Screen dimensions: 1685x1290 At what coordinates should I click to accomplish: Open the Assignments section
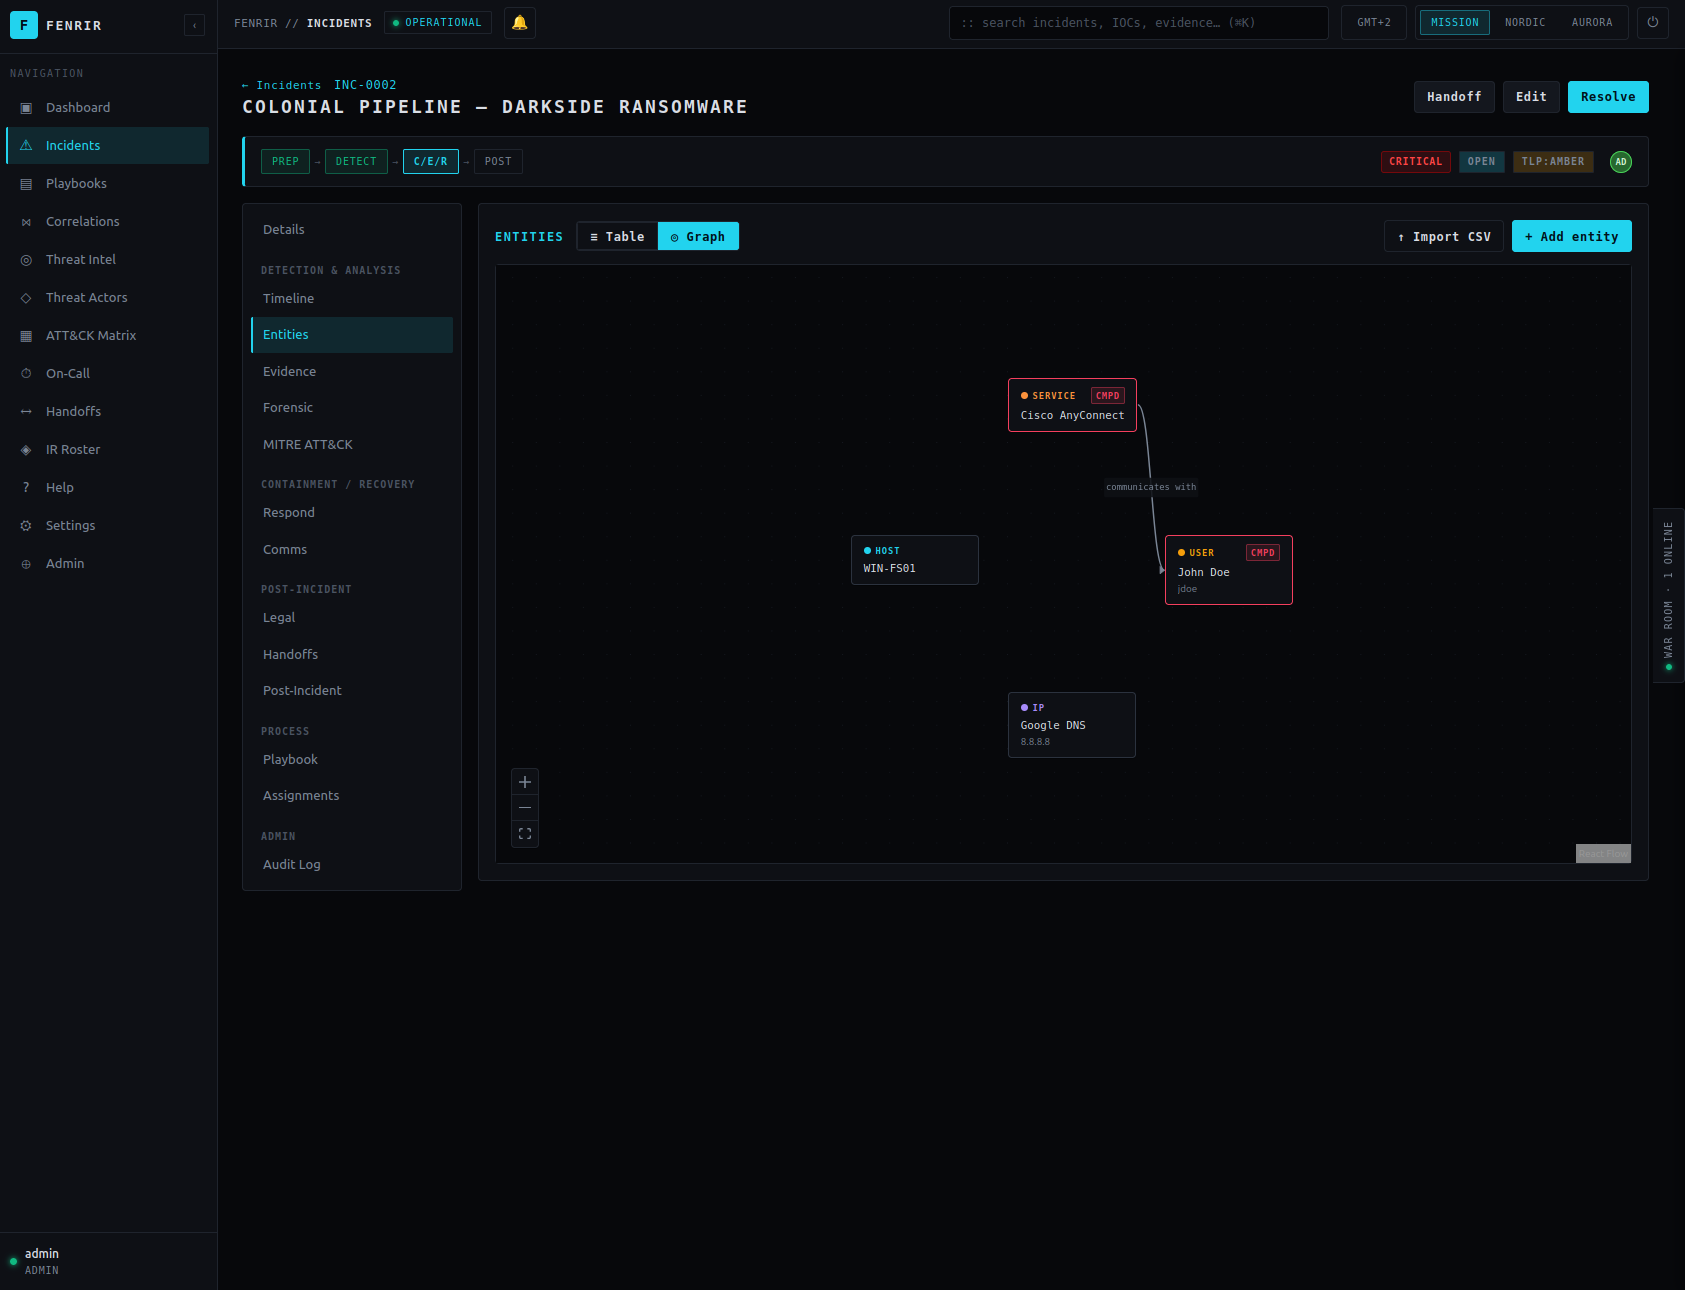tap(352, 796)
